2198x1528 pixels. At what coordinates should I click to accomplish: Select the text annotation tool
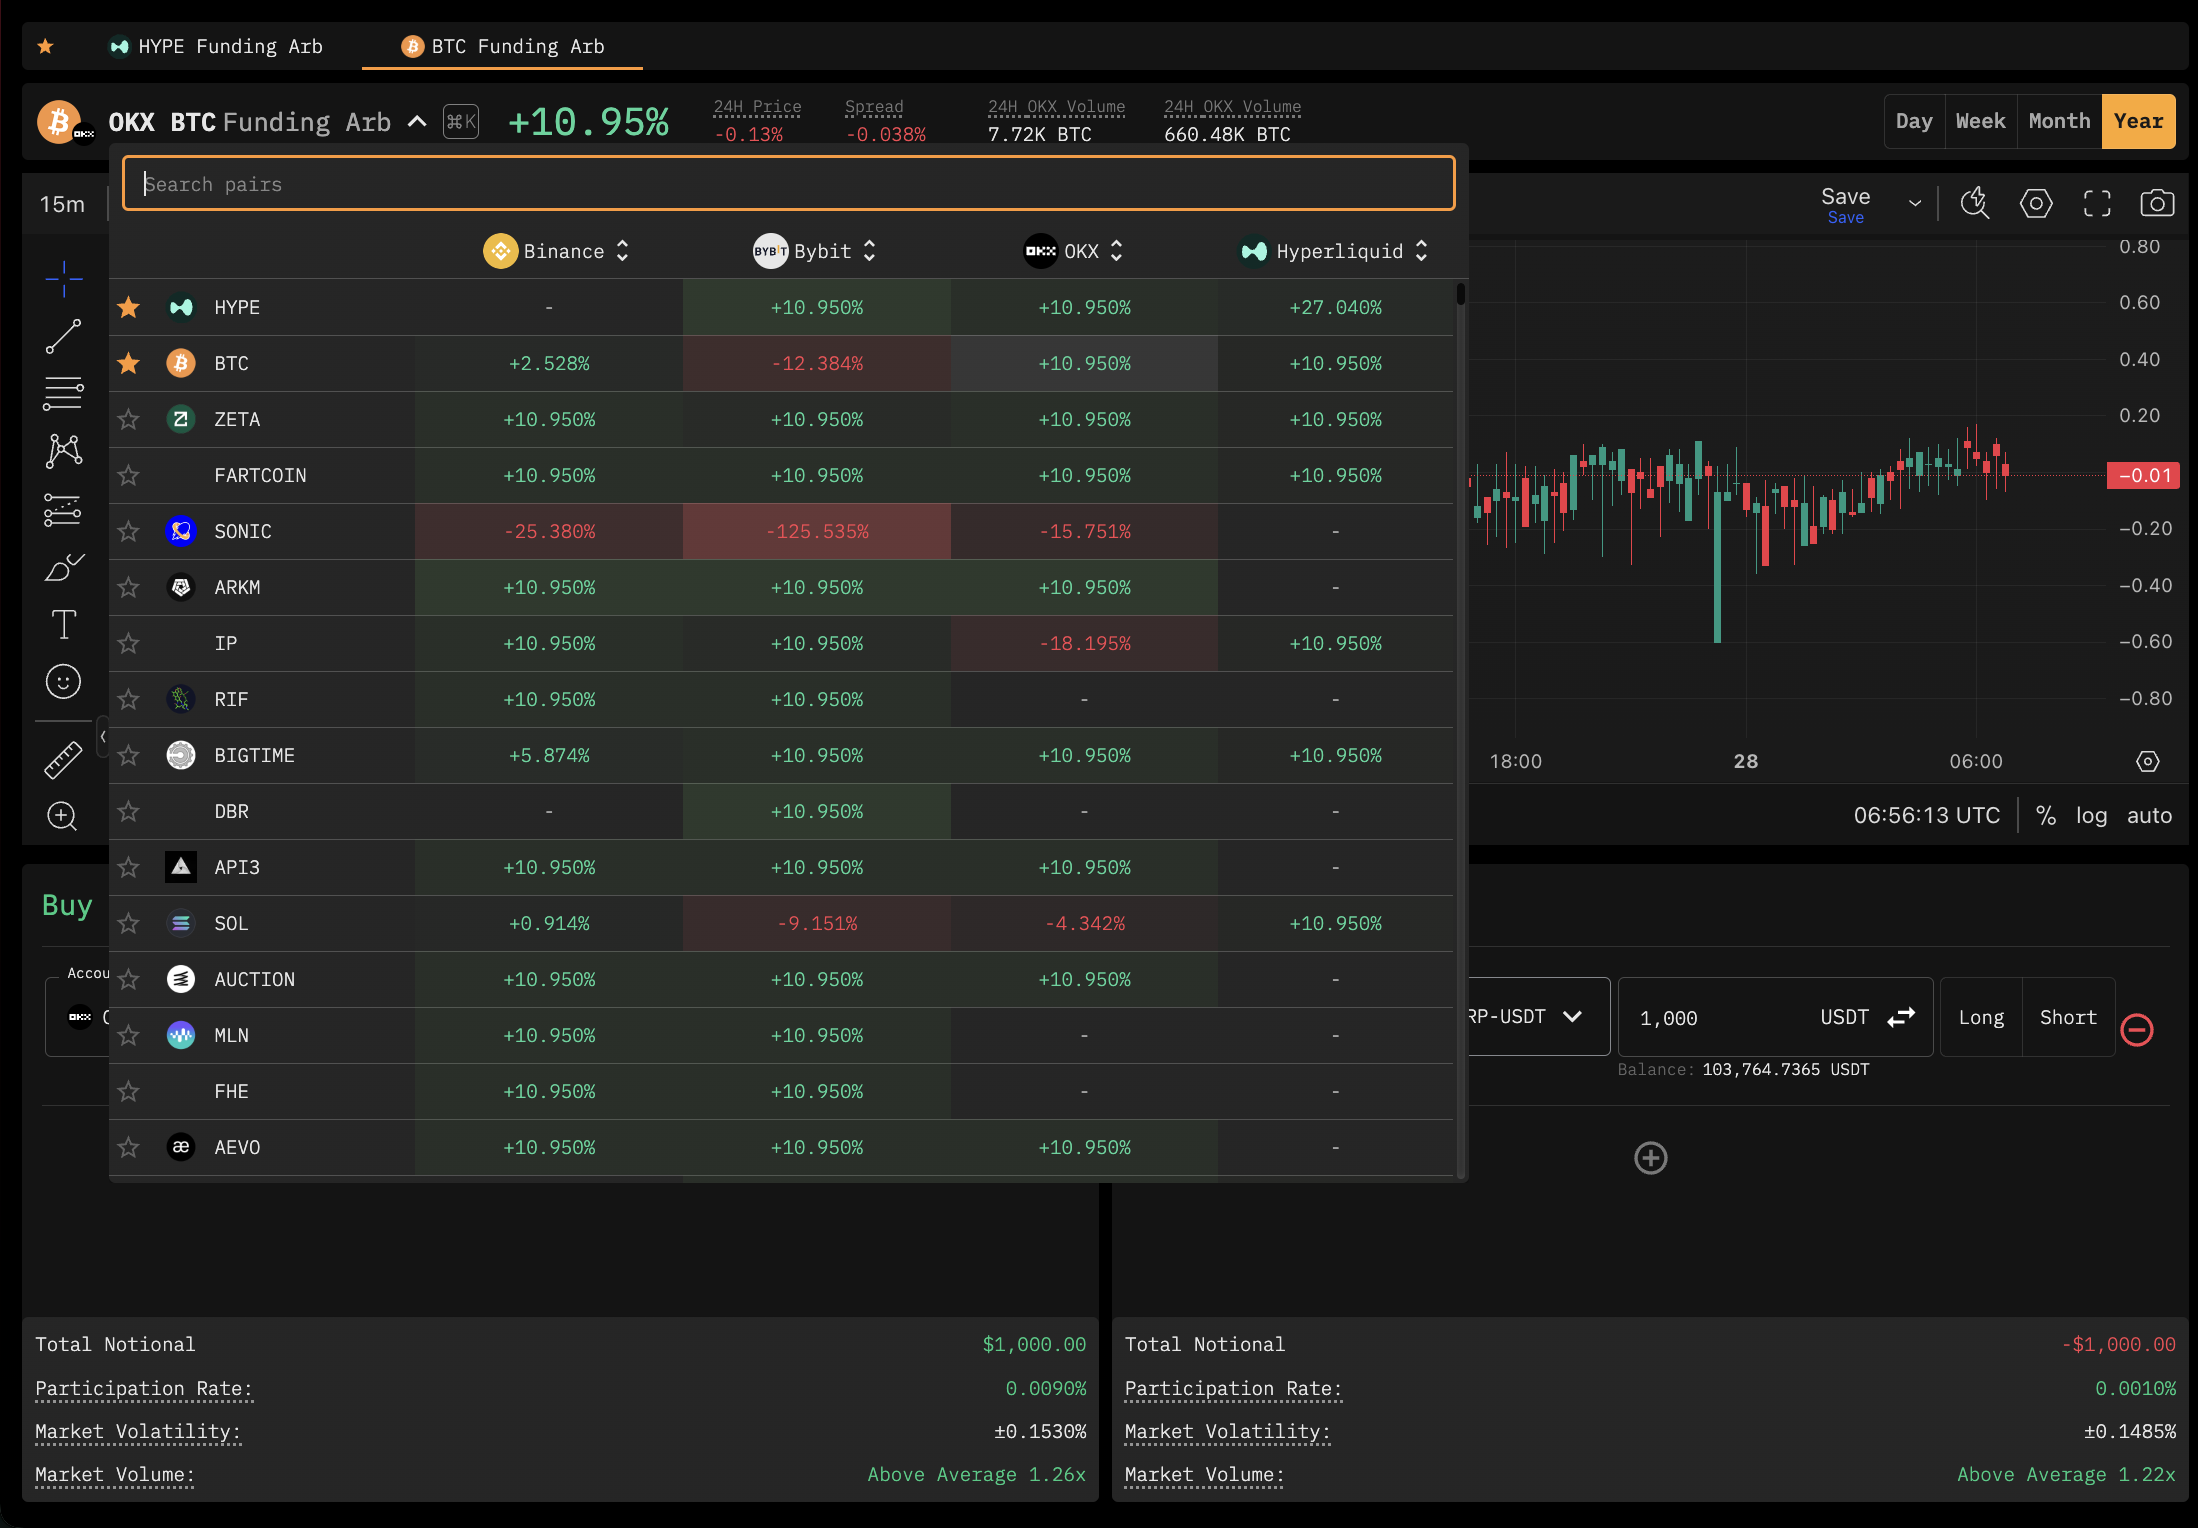tap(63, 625)
